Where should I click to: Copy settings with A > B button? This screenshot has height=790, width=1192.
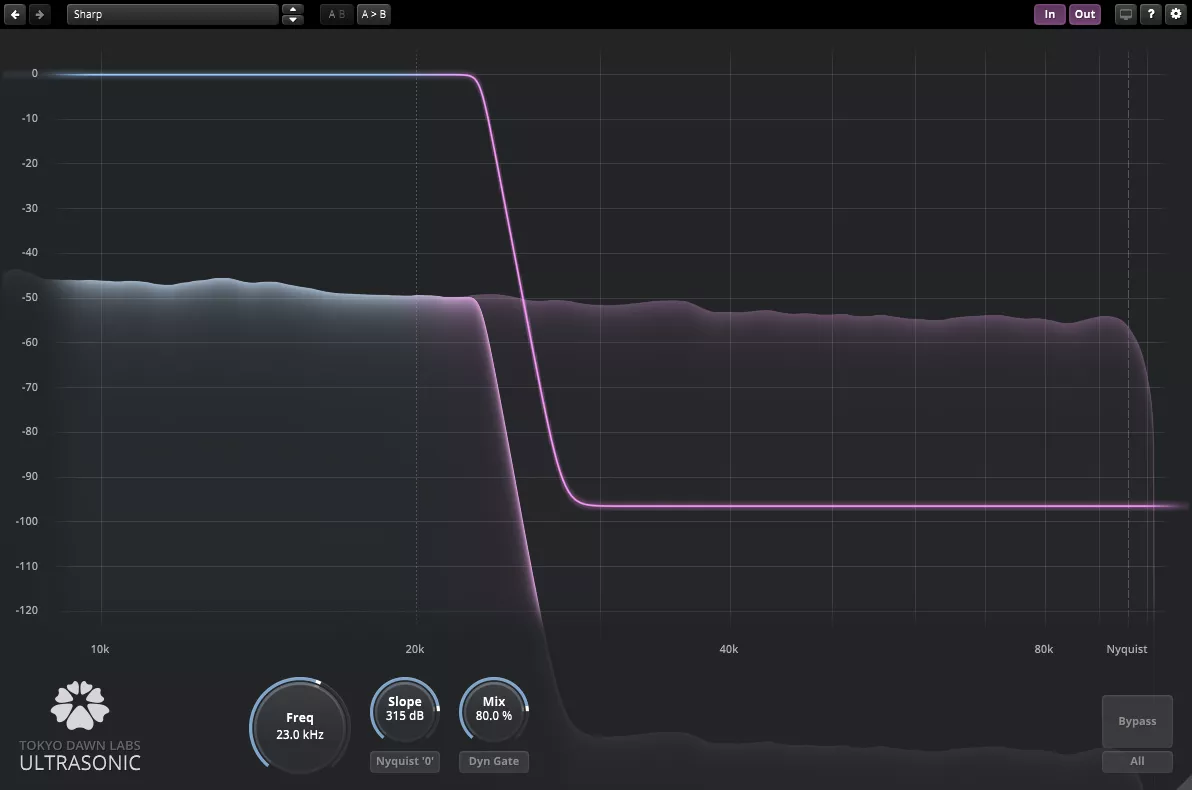(374, 14)
